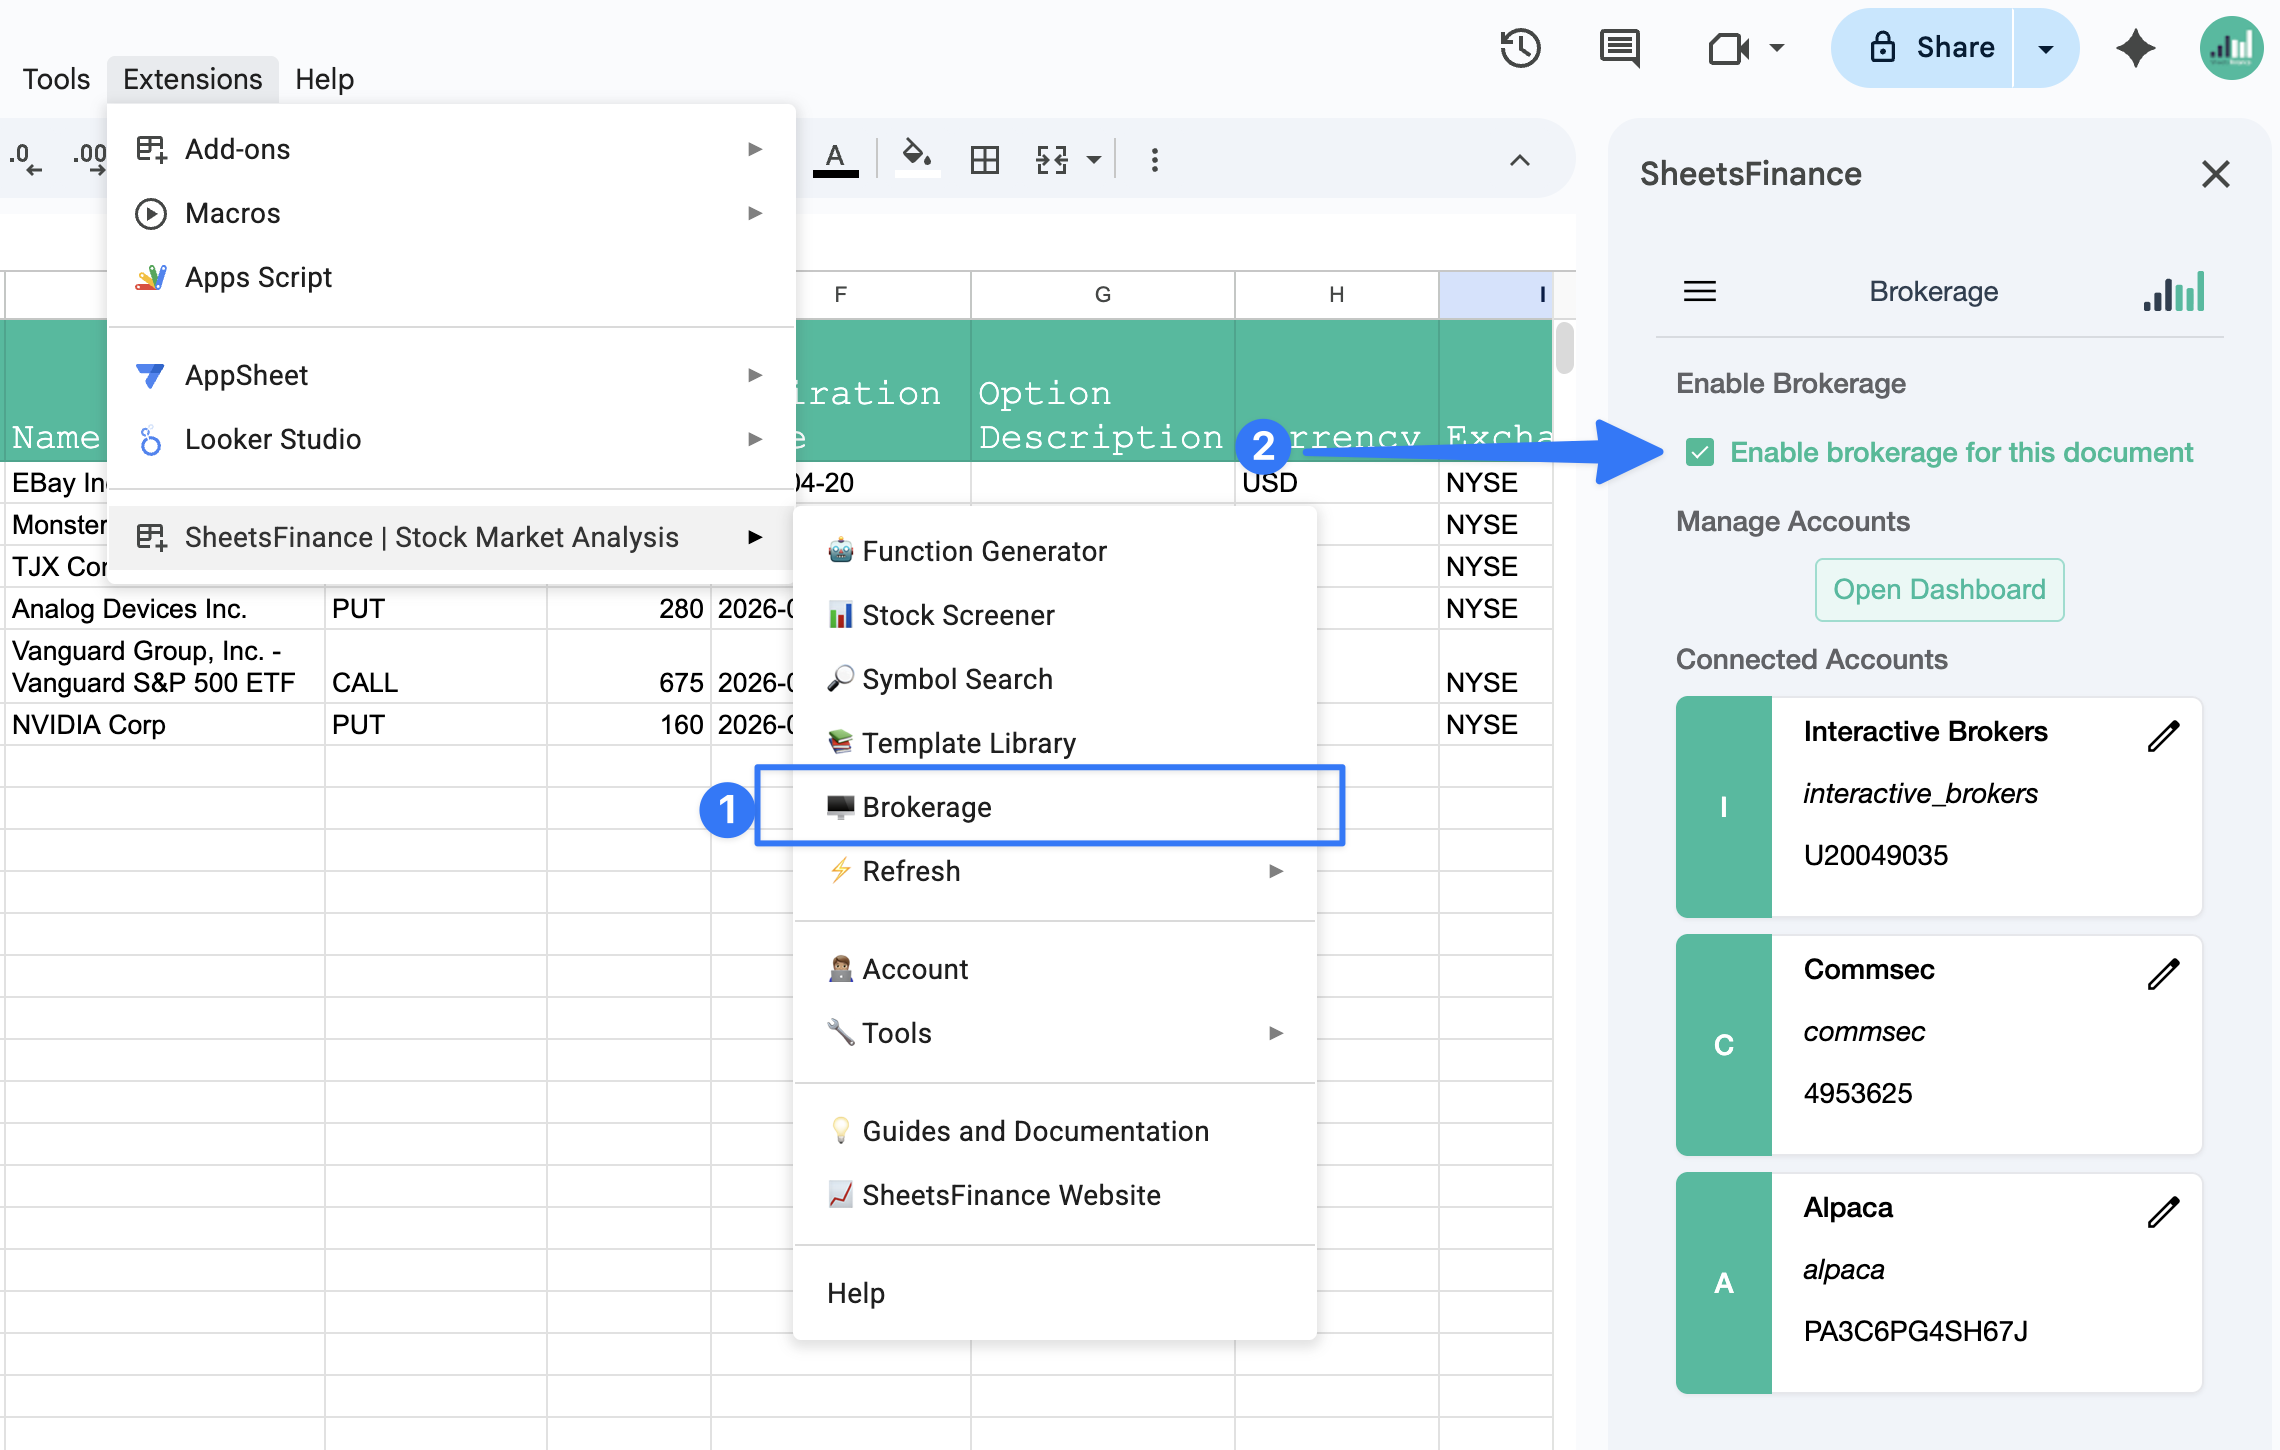Viewport: 2280px width, 1450px height.
Task: Expand merge cells dropdown arrow
Action: [1094, 160]
